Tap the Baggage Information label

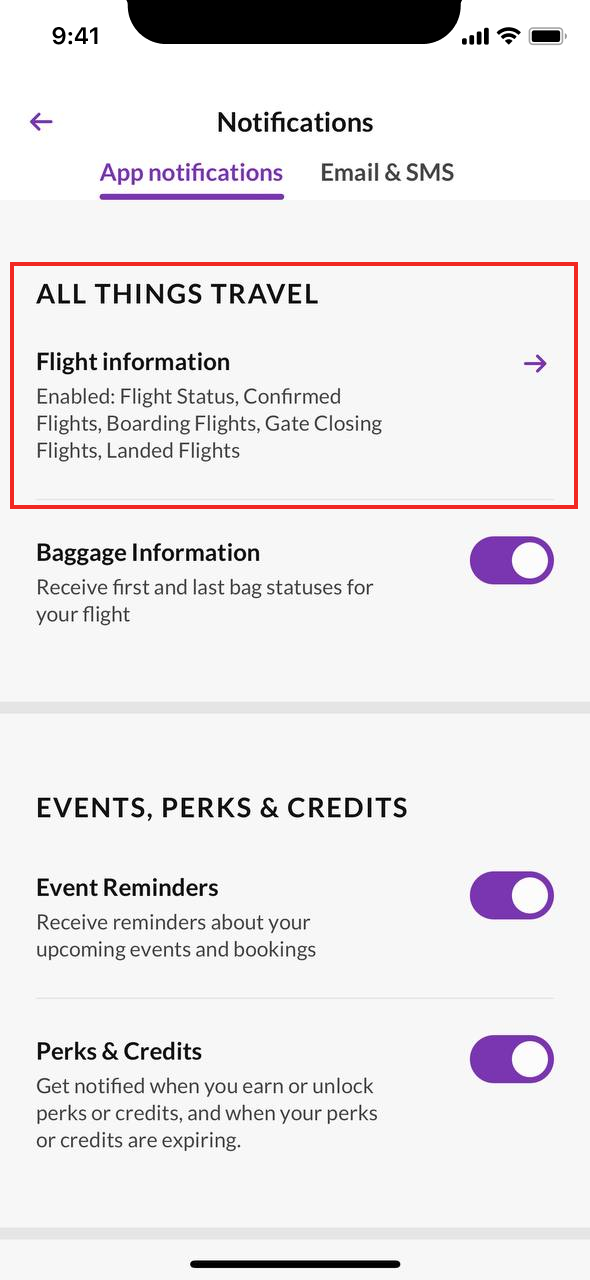click(148, 553)
